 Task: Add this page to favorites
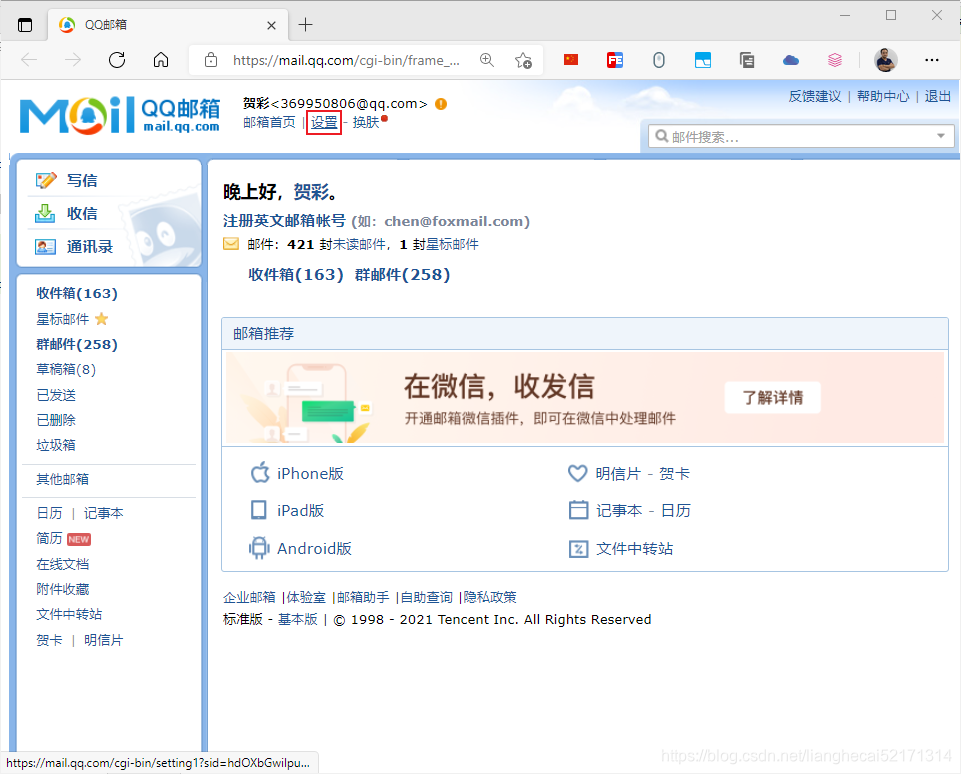coord(523,60)
